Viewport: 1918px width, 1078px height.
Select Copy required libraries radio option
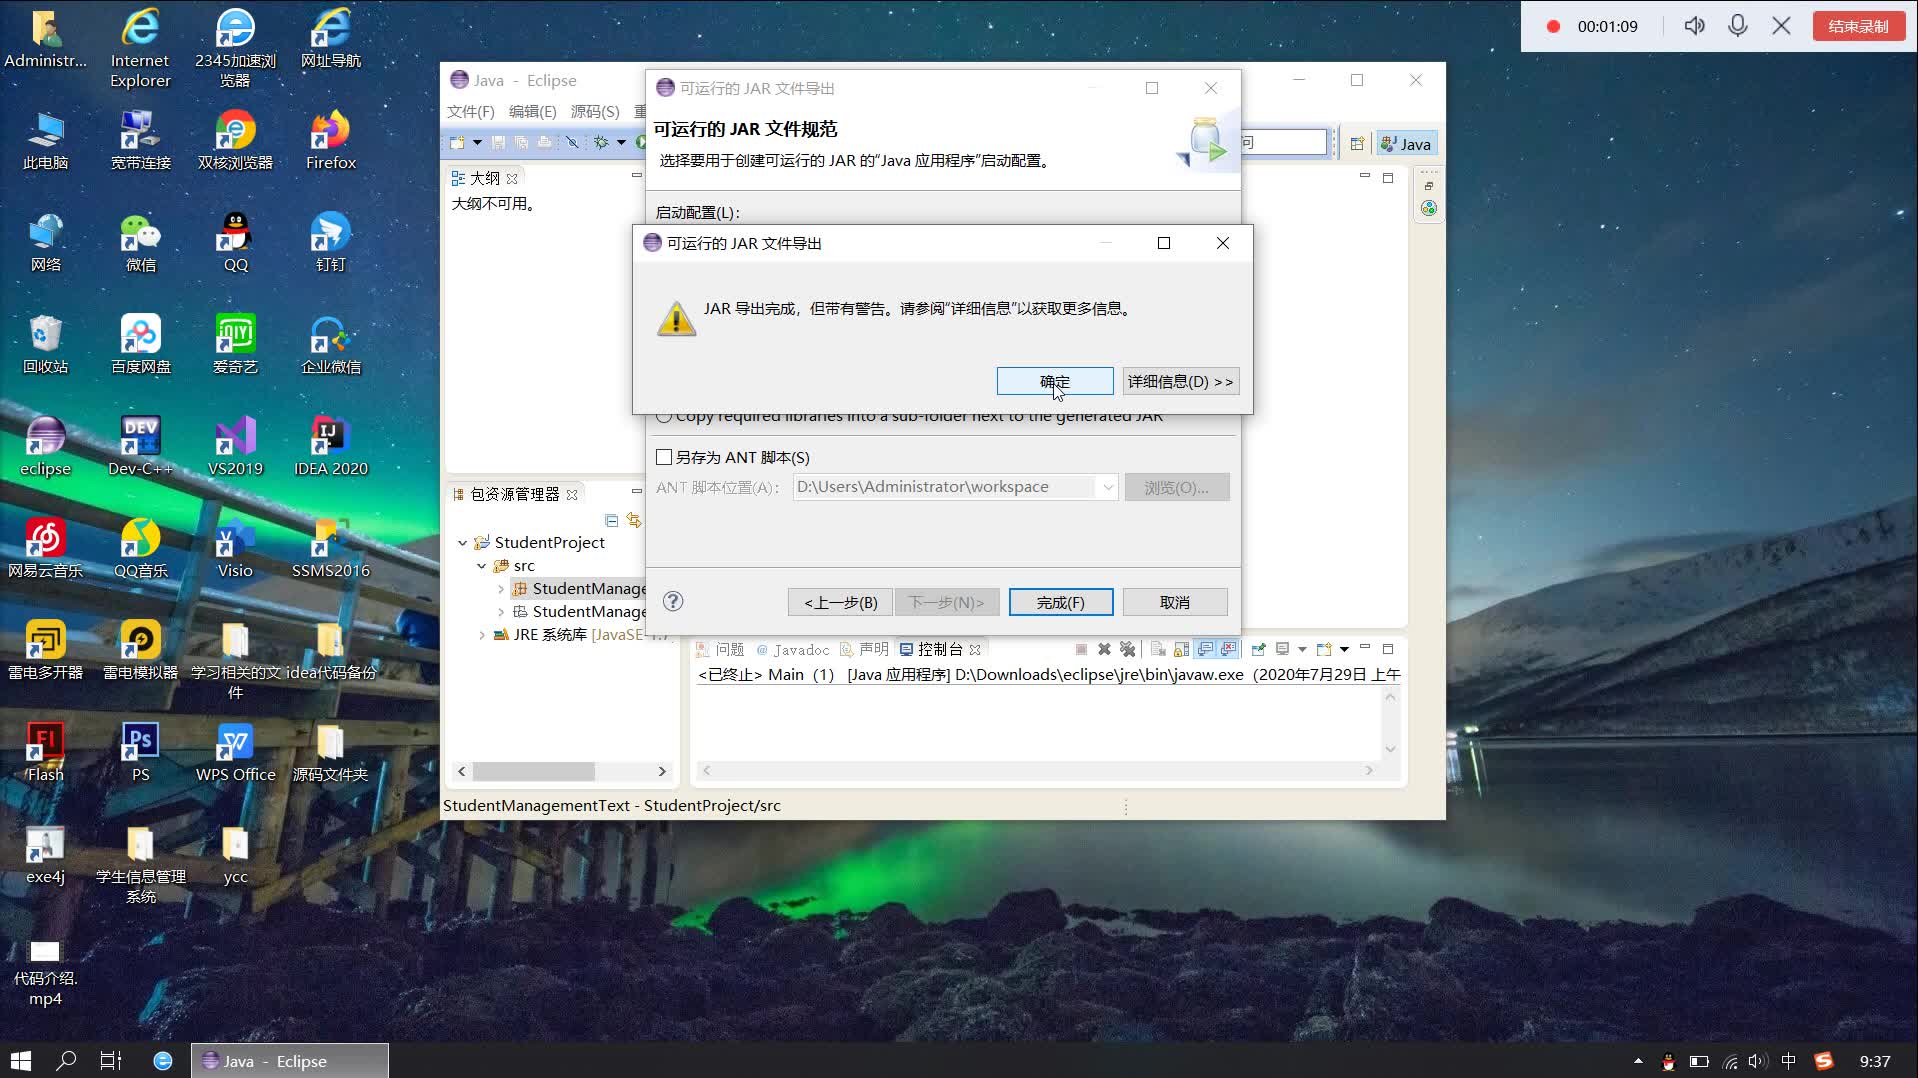click(x=664, y=416)
